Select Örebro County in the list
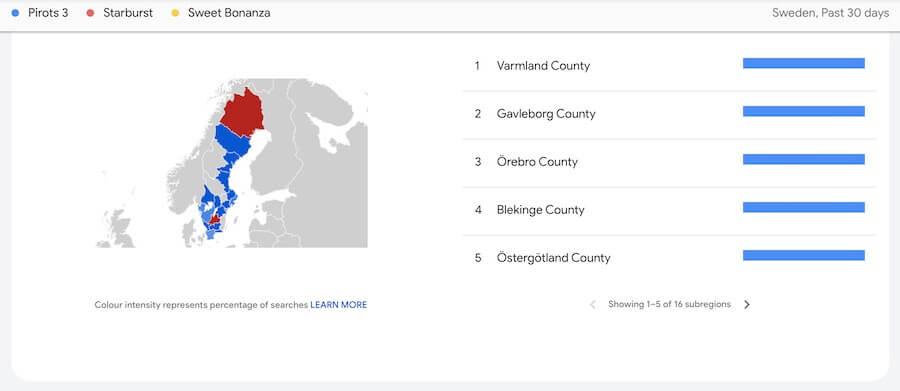The image size is (900, 391). tap(669, 162)
